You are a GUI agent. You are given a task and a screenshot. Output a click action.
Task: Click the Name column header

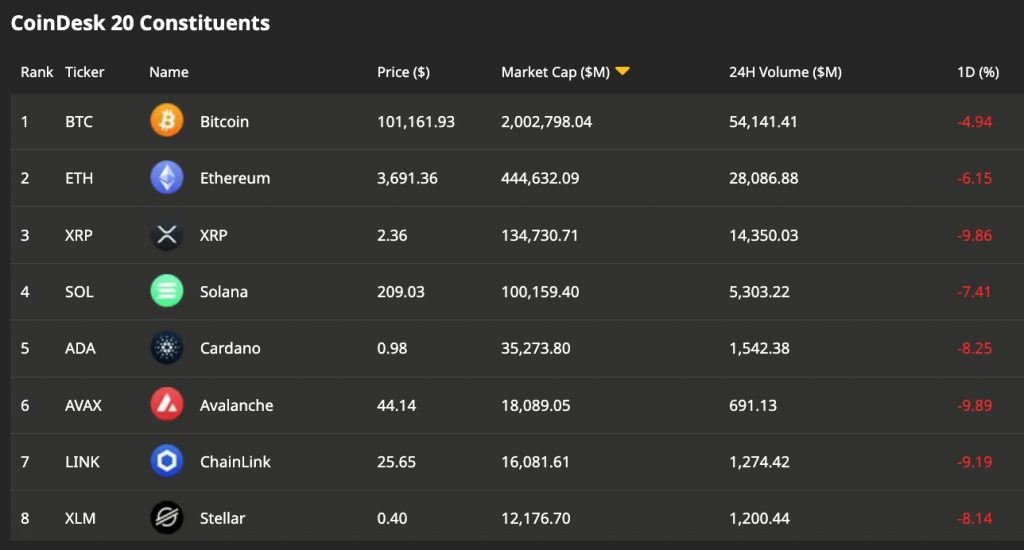pos(168,72)
